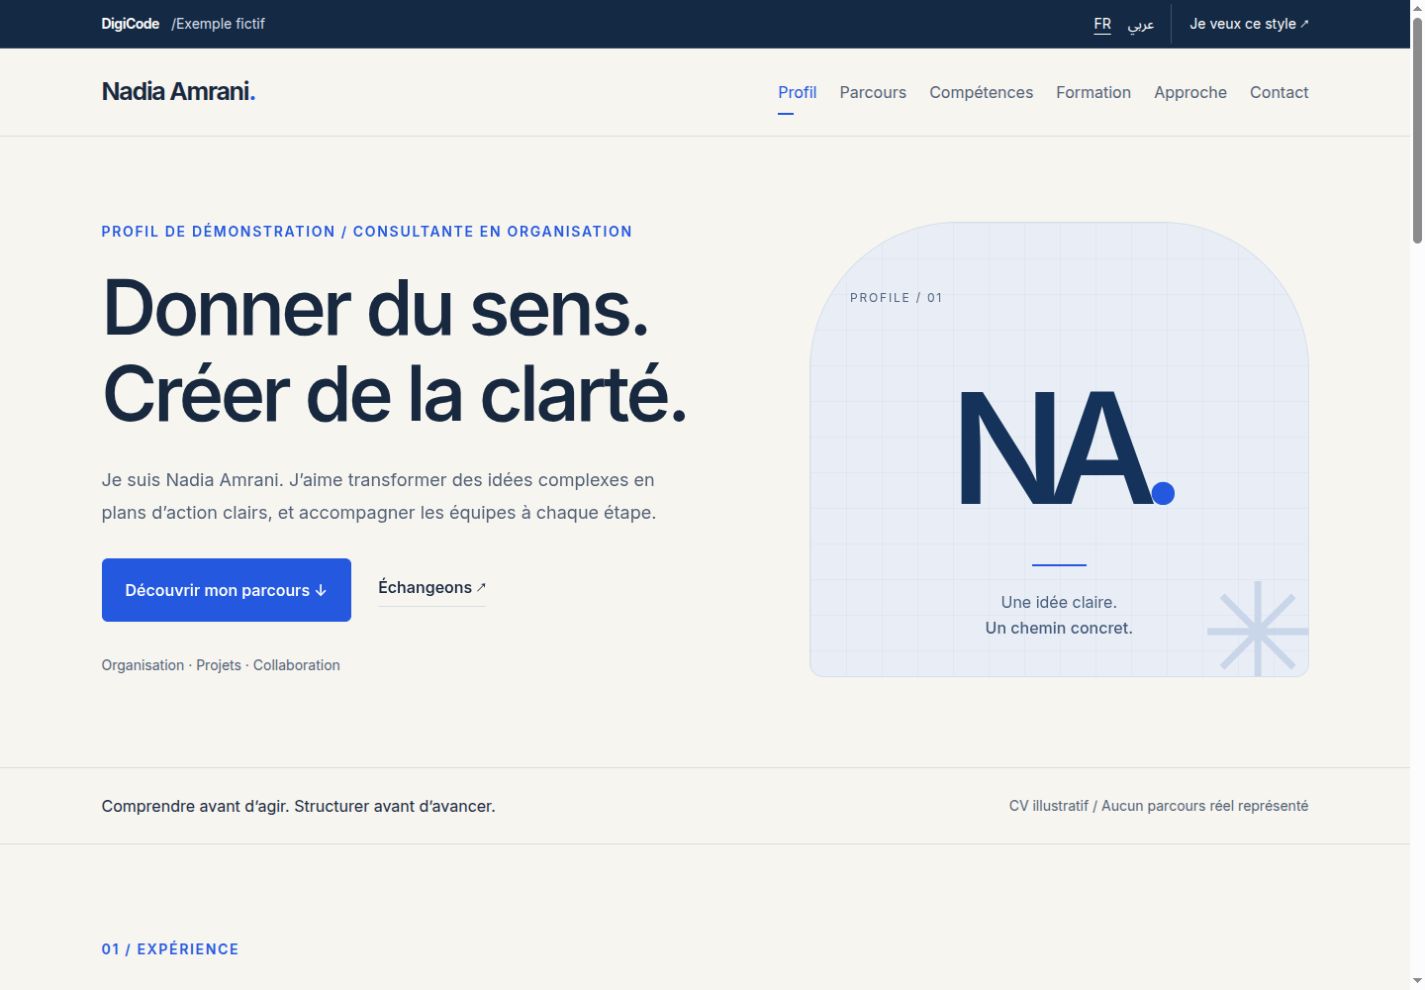Follow the Échangeons link
Screen dimensions: 1425x990
click(432, 588)
